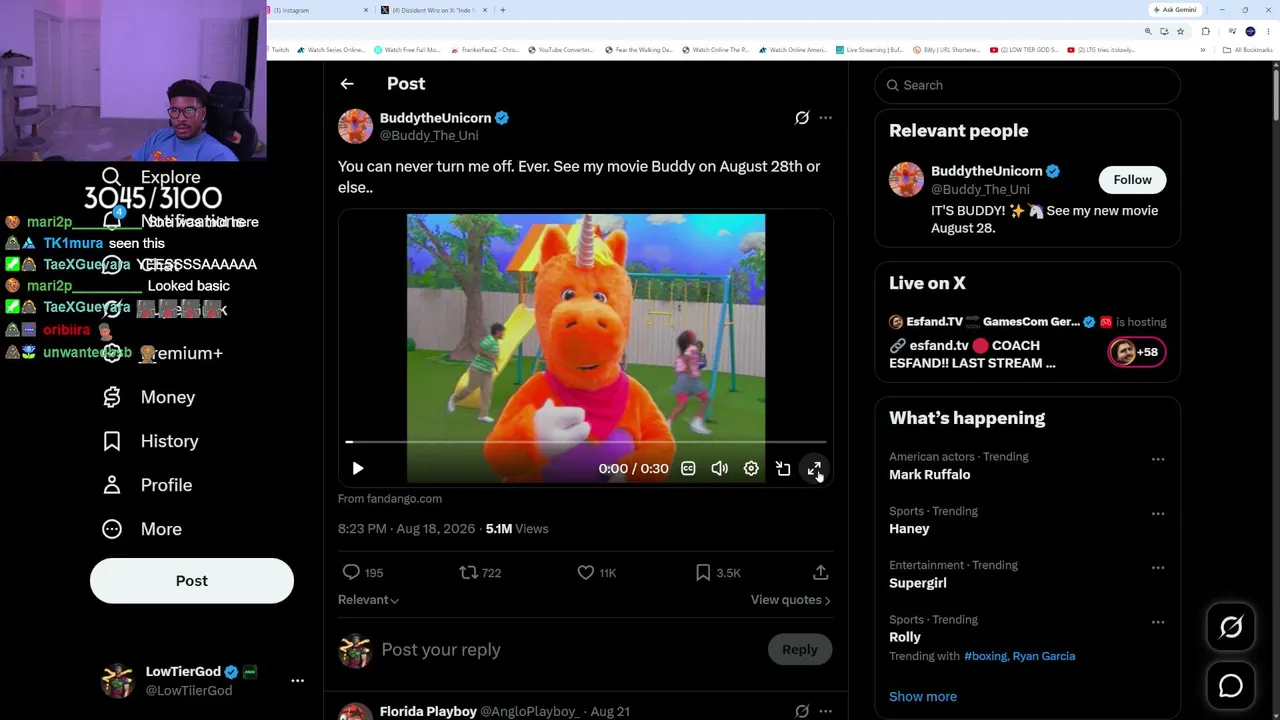
Task: Bookmark this page with the star icon
Action: point(1180,31)
